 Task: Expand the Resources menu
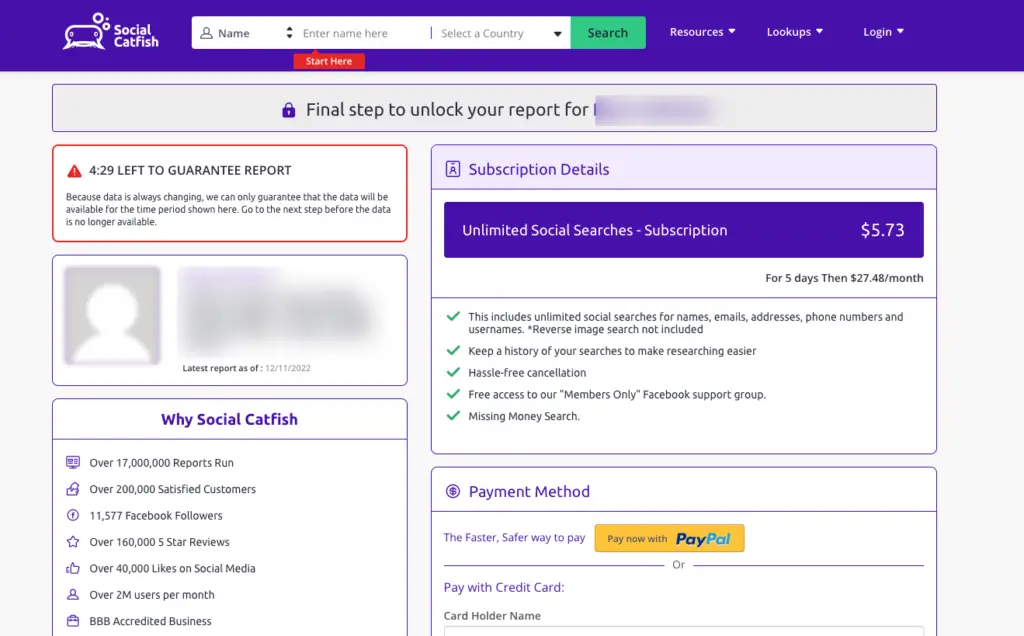(702, 31)
